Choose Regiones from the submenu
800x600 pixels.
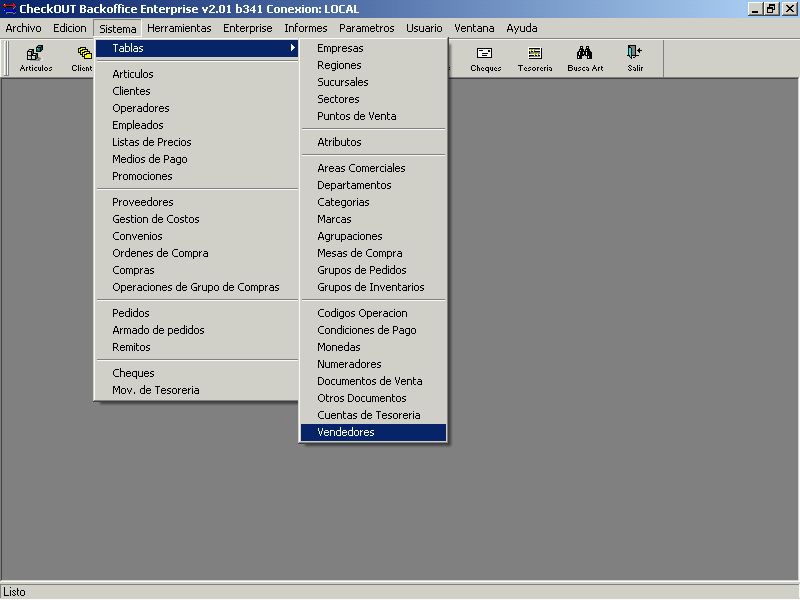point(373,65)
